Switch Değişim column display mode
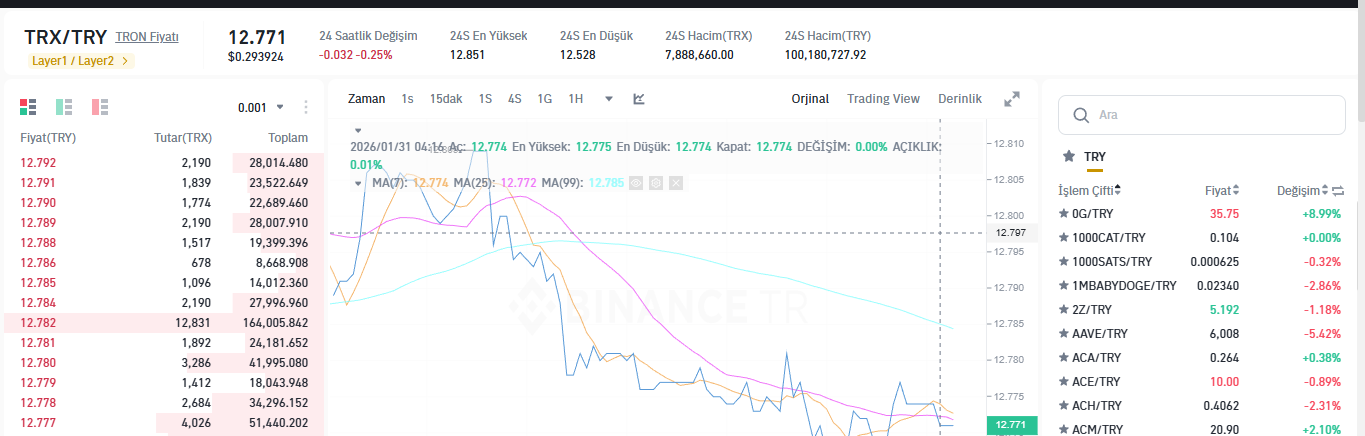This screenshot has height=436, width=1365. [x=1339, y=190]
